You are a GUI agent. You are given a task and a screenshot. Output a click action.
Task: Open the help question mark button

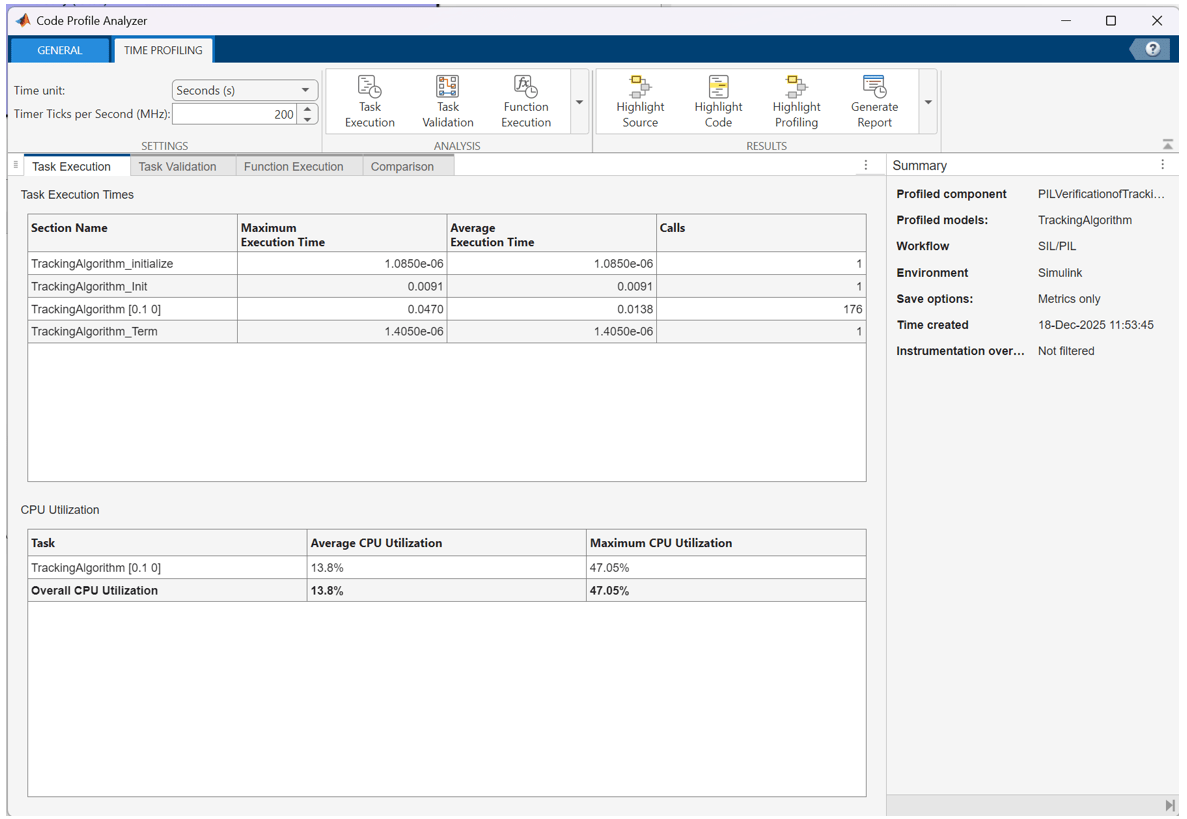(1152, 49)
